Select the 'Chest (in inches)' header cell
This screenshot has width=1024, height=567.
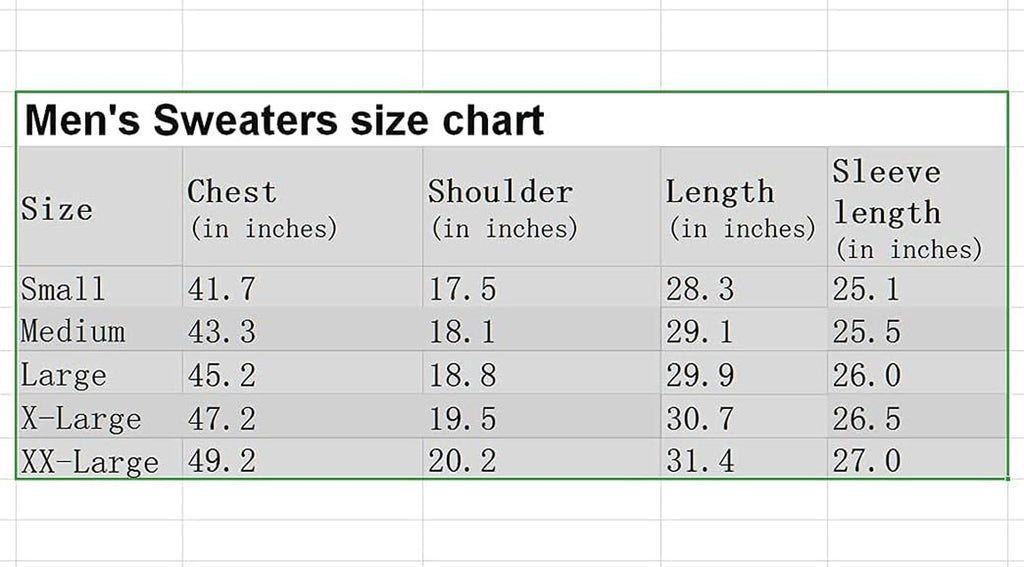coord(263,209)
